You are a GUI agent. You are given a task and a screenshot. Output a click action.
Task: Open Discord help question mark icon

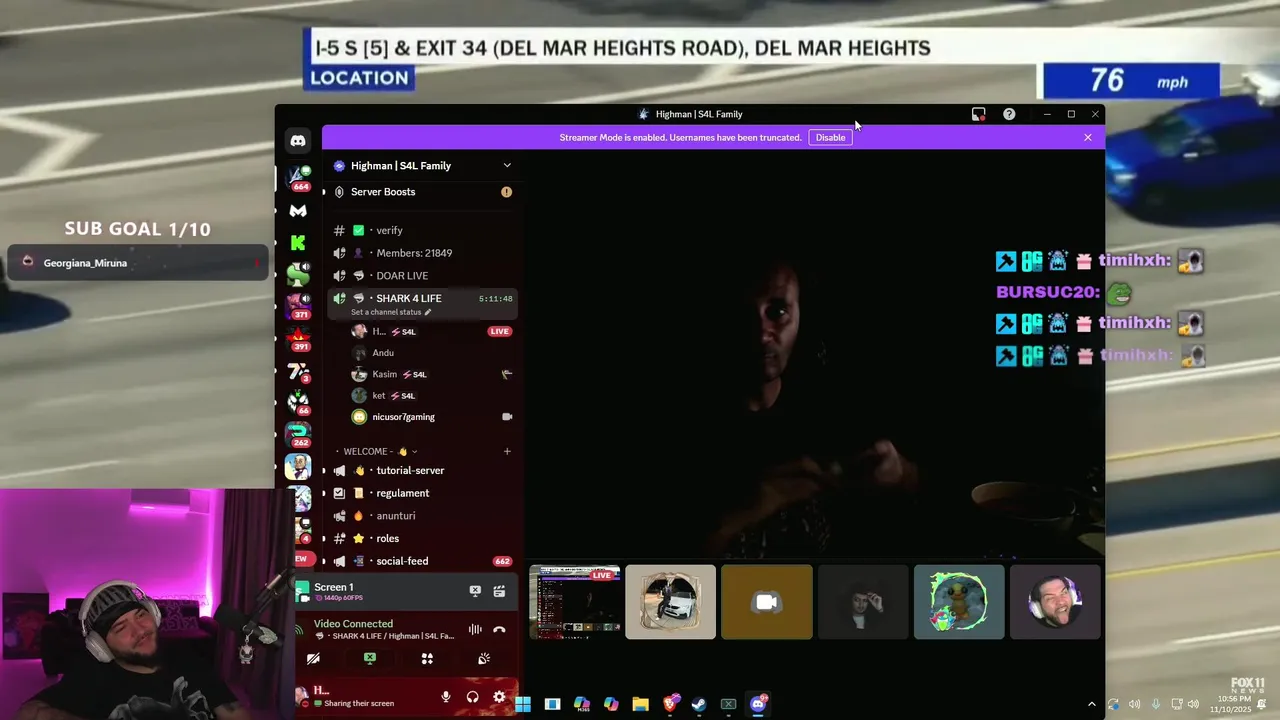1009,114
